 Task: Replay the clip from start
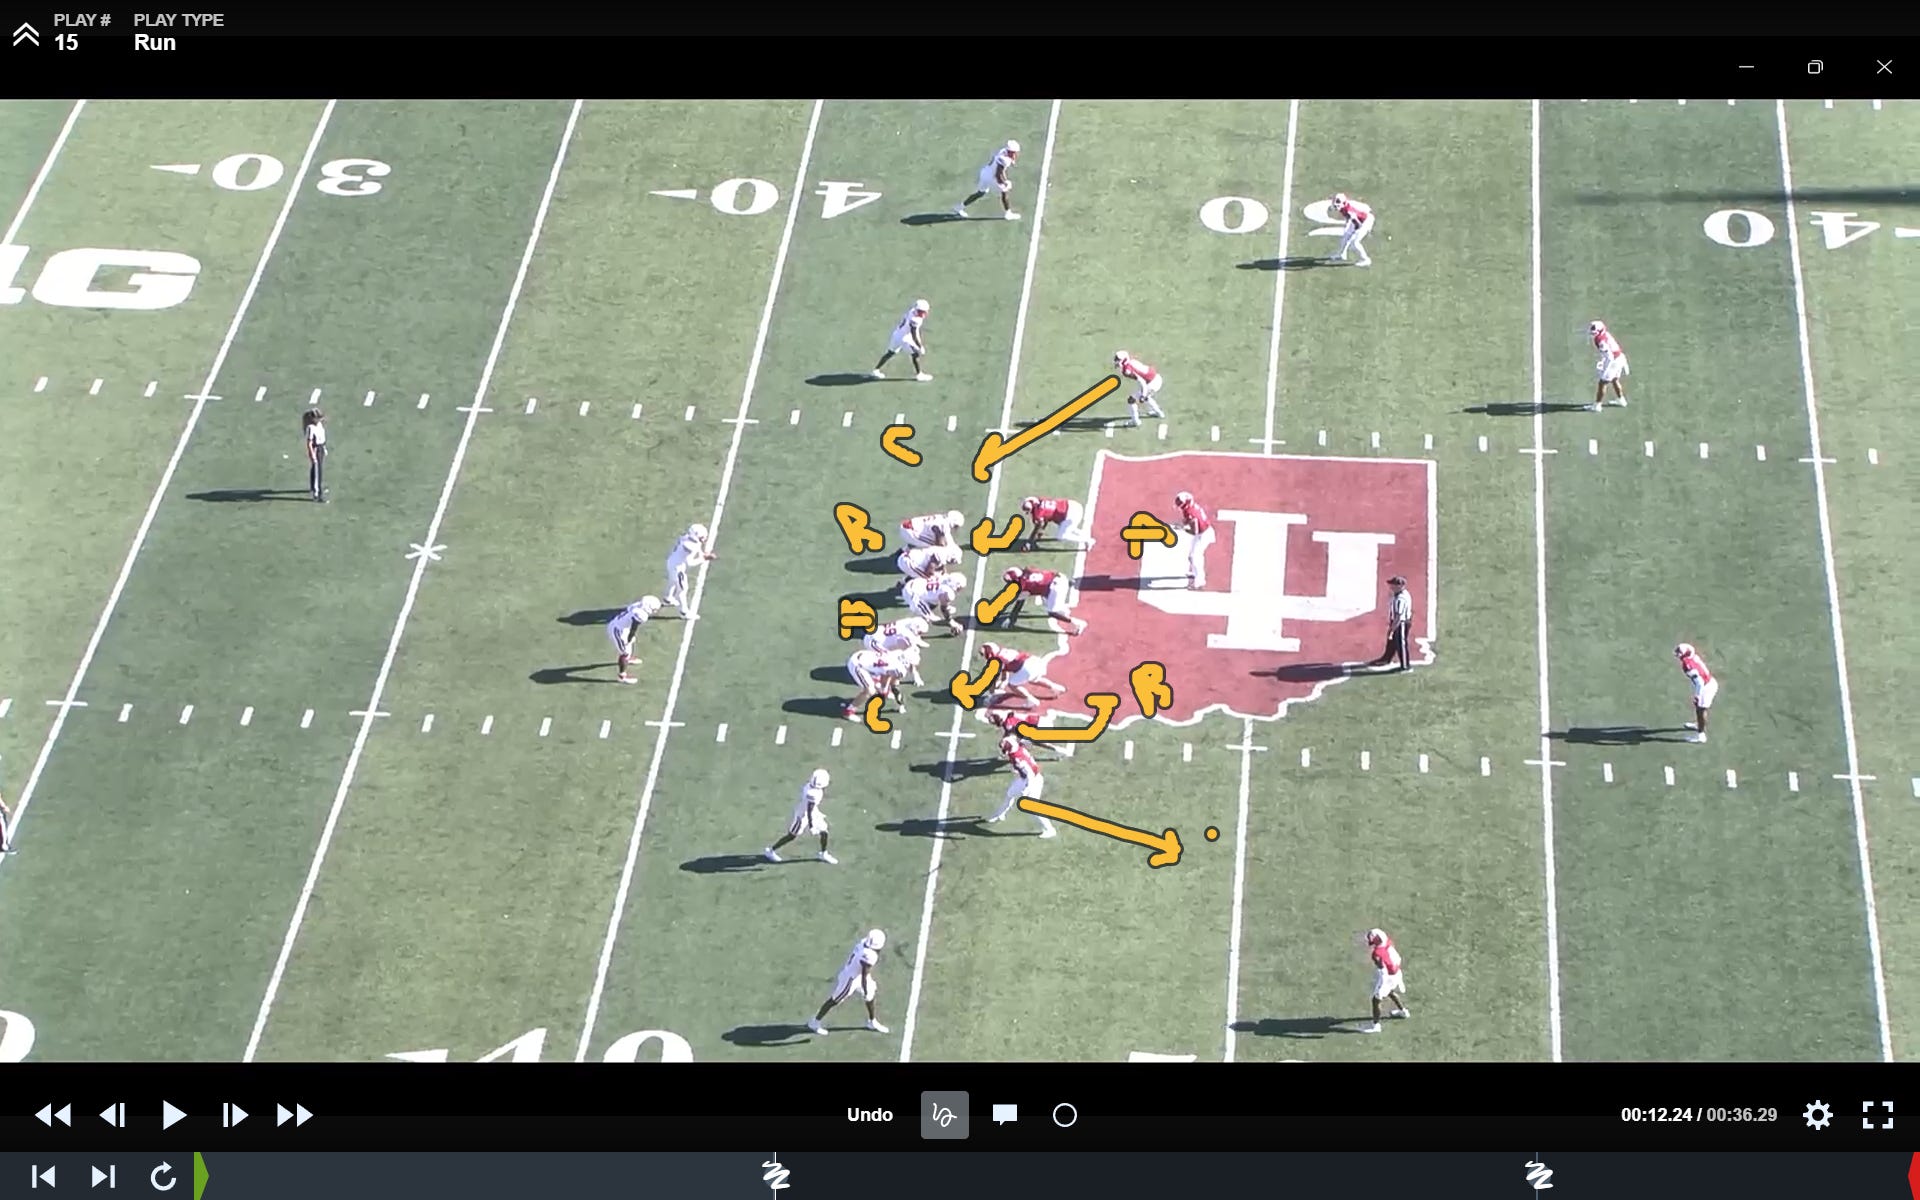coord(163,1177)
